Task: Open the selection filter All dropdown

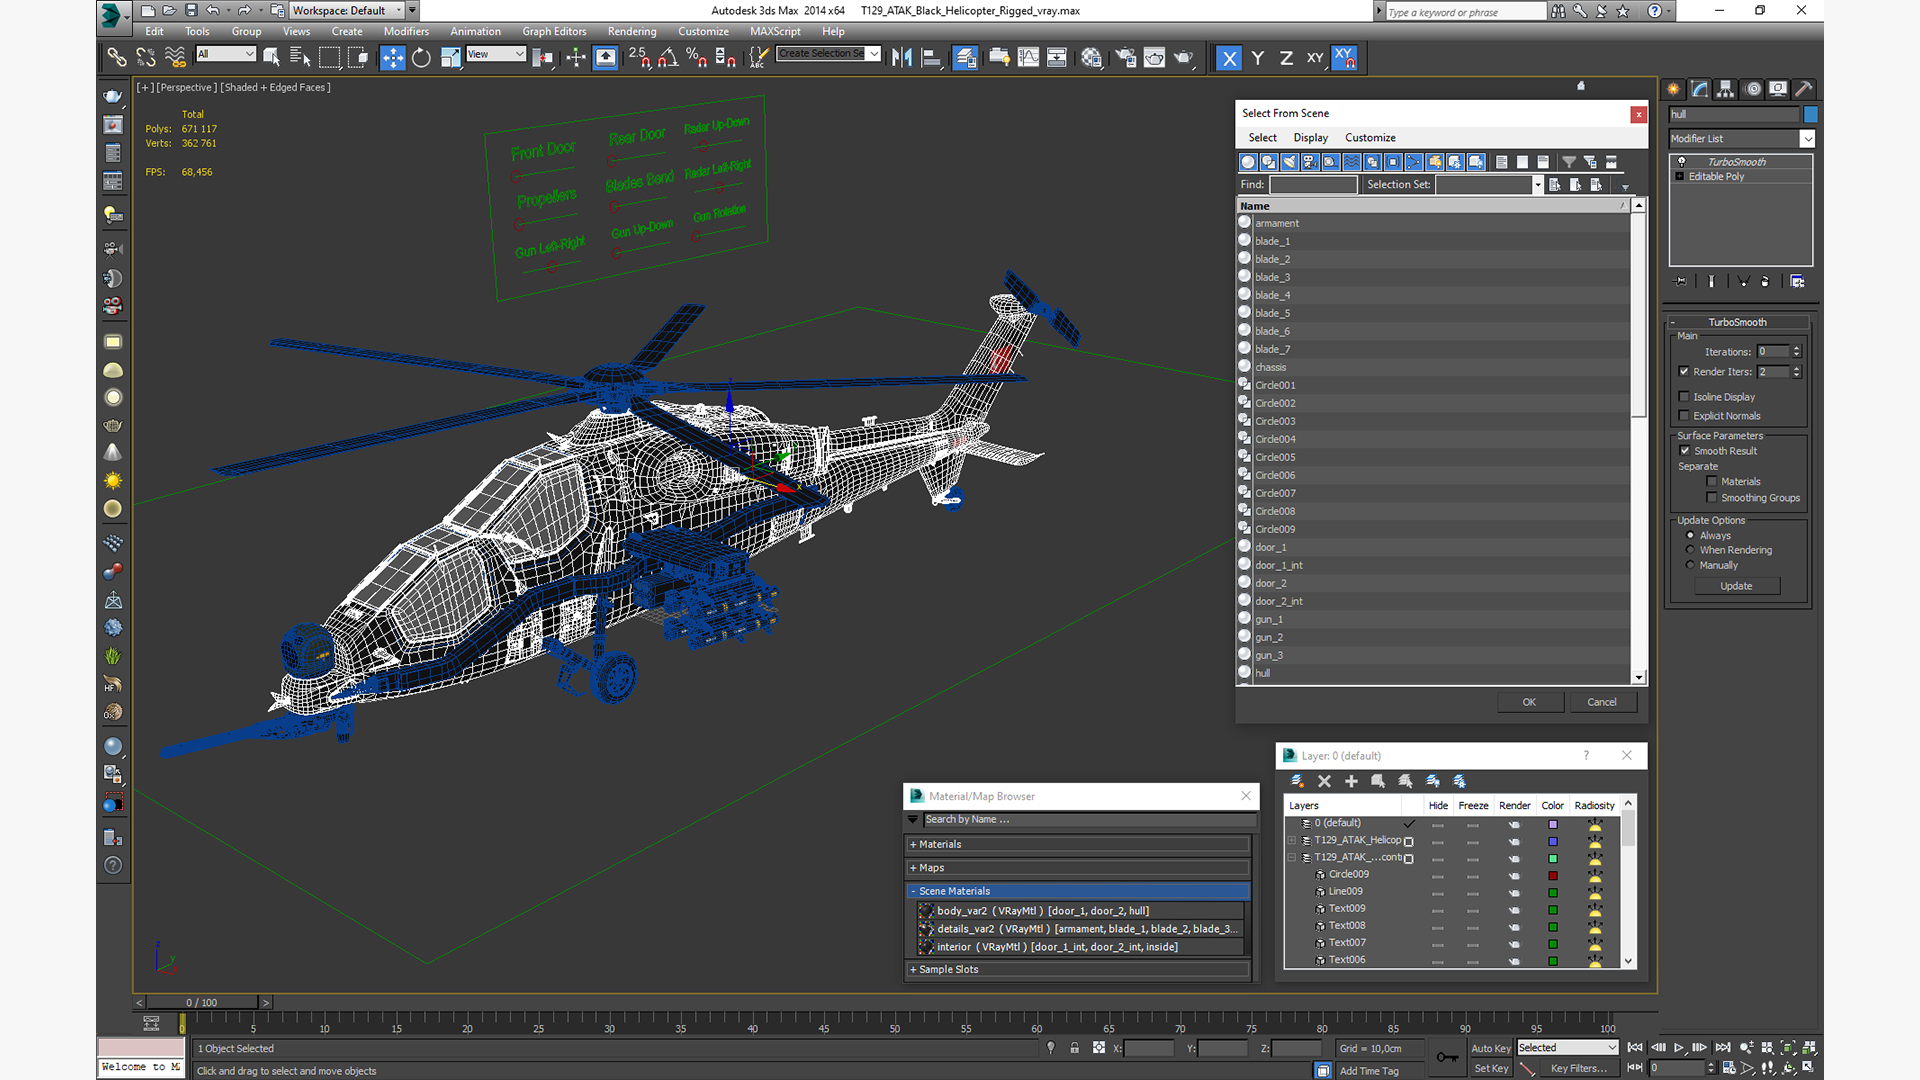Action: pos(226,54)
